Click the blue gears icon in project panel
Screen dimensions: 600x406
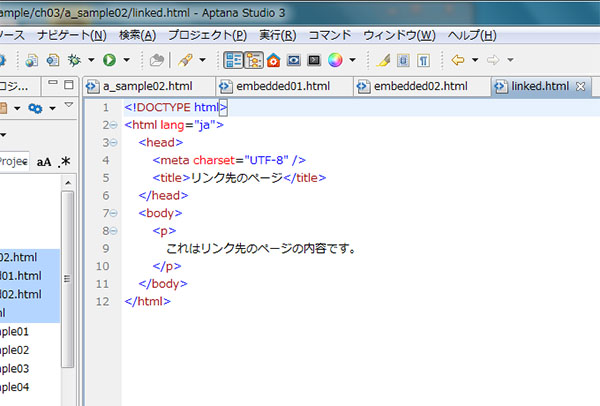coord(35,109)
